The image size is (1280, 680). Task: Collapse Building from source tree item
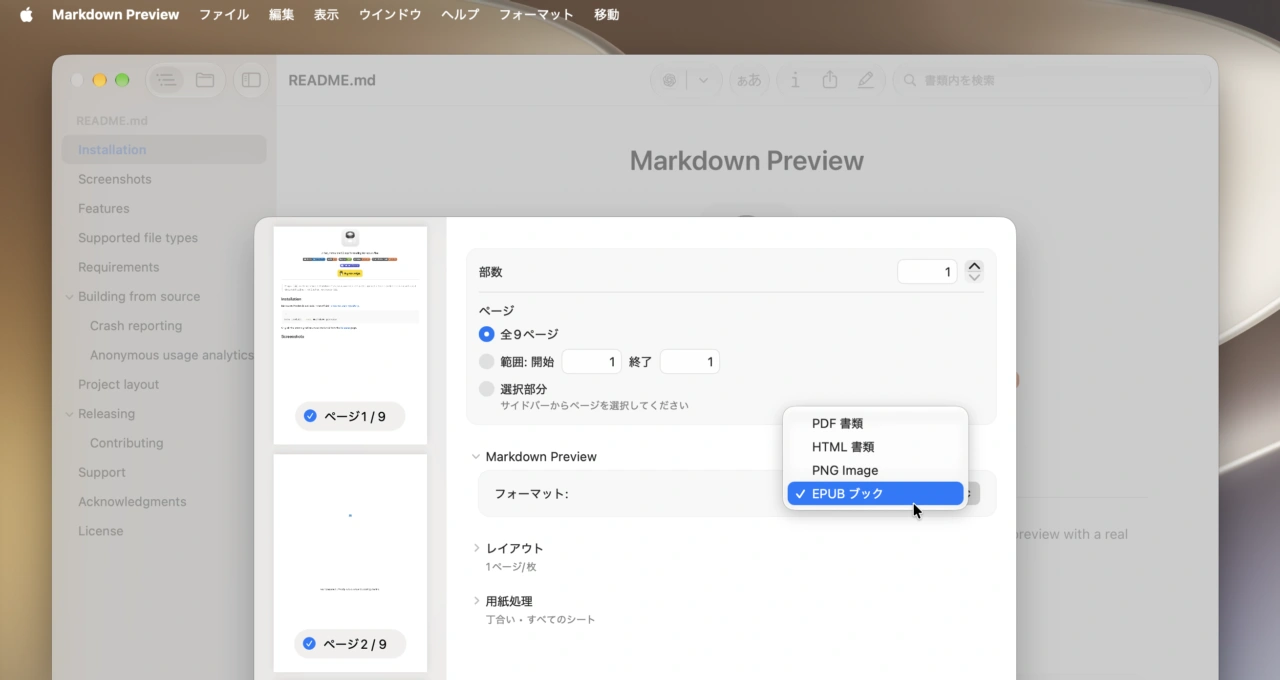(70, 297)
